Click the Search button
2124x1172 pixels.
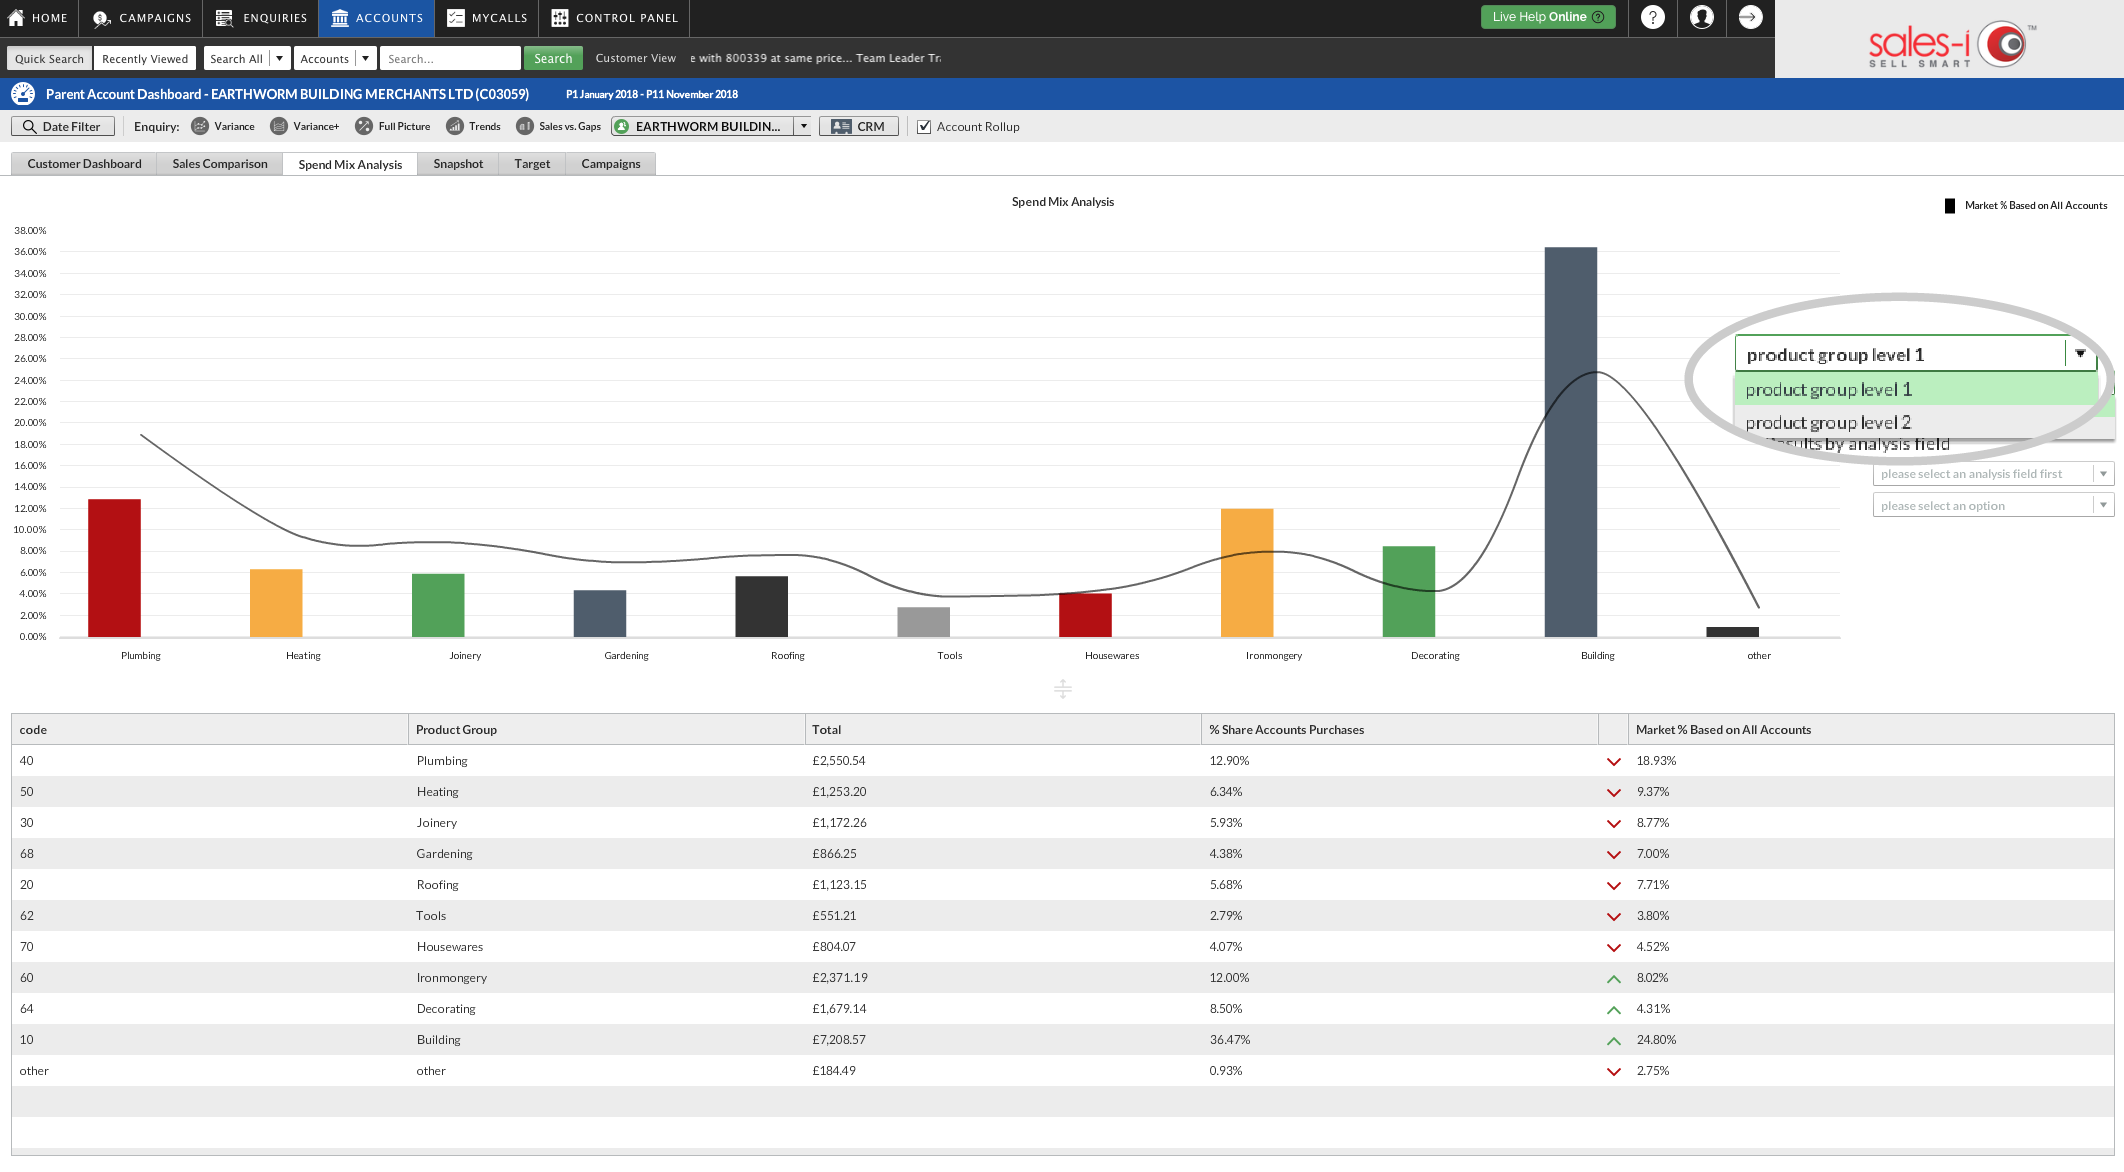pos(553,58)
